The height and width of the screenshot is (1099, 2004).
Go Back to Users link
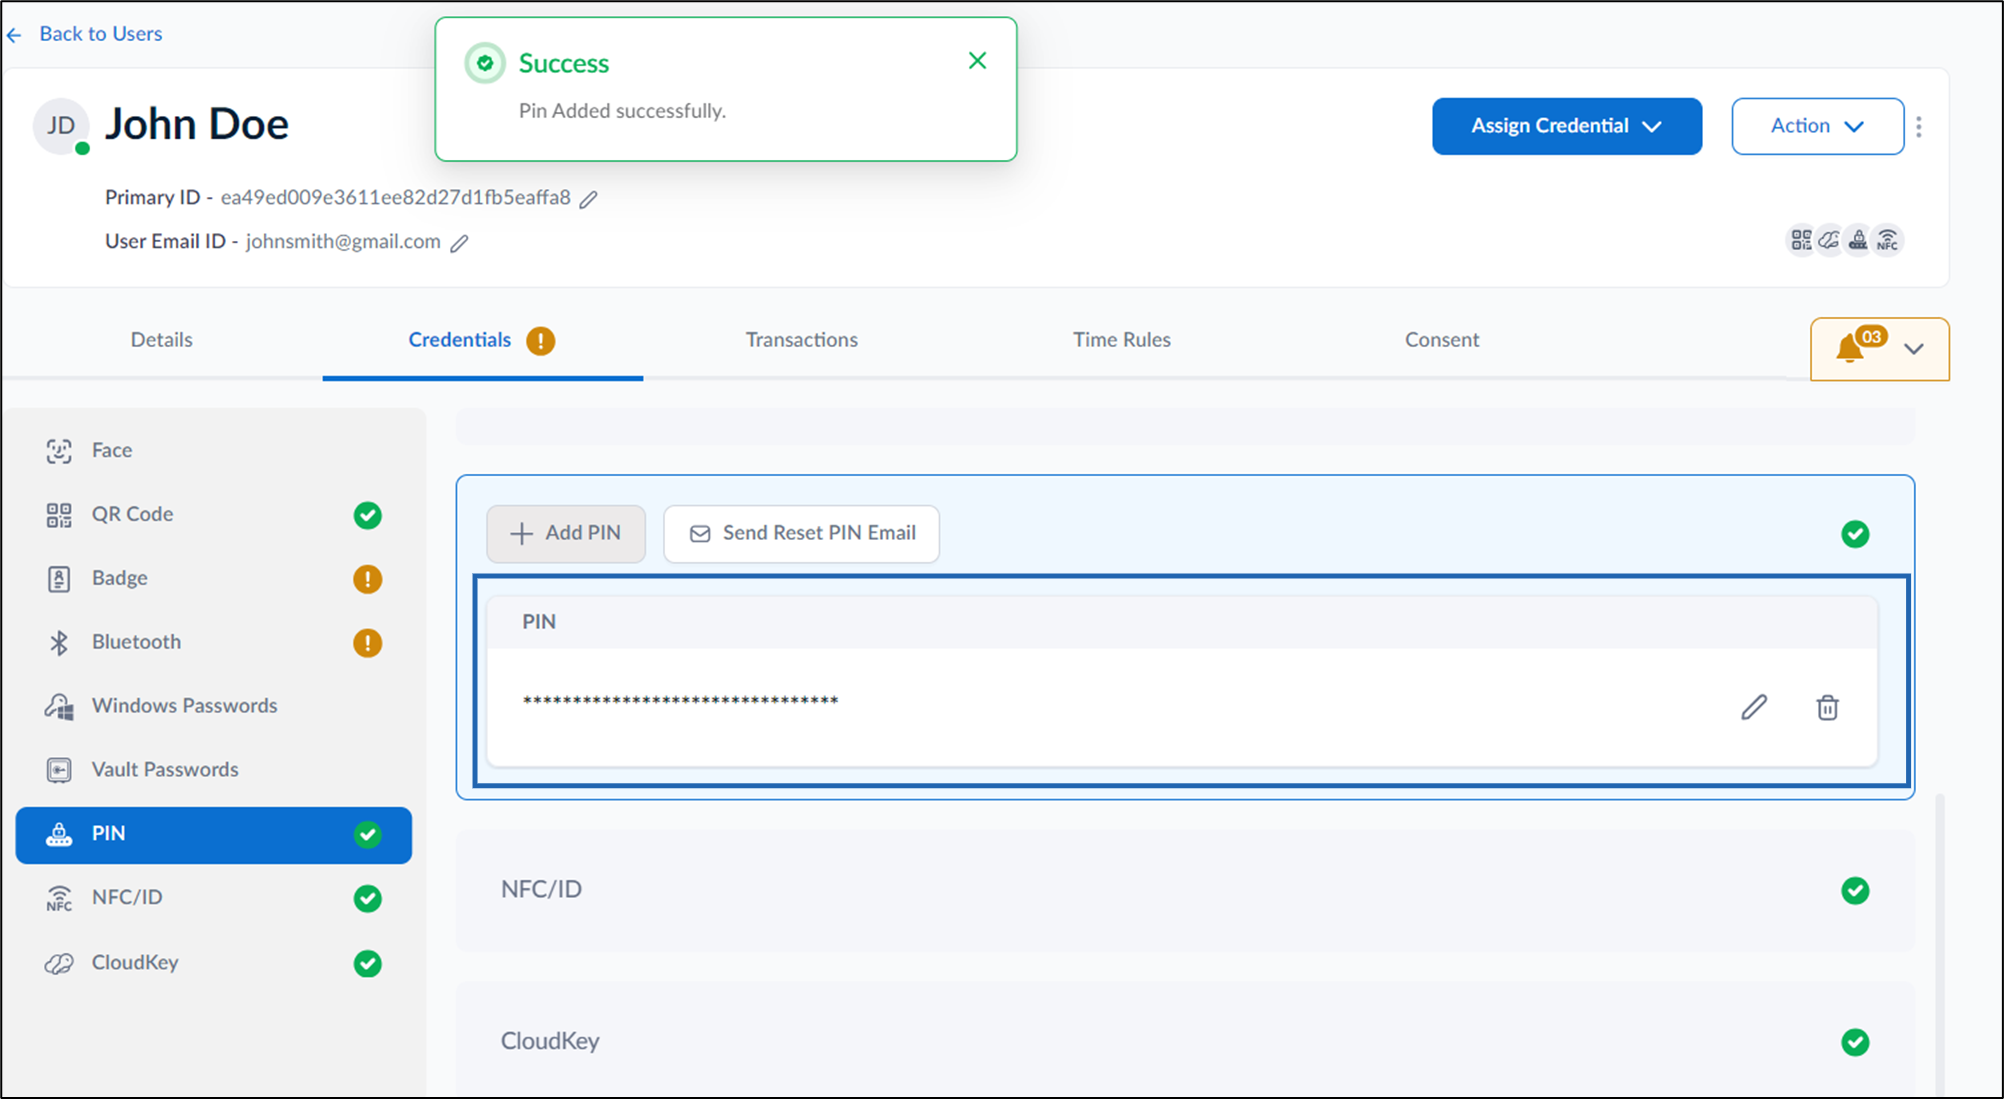100,34
